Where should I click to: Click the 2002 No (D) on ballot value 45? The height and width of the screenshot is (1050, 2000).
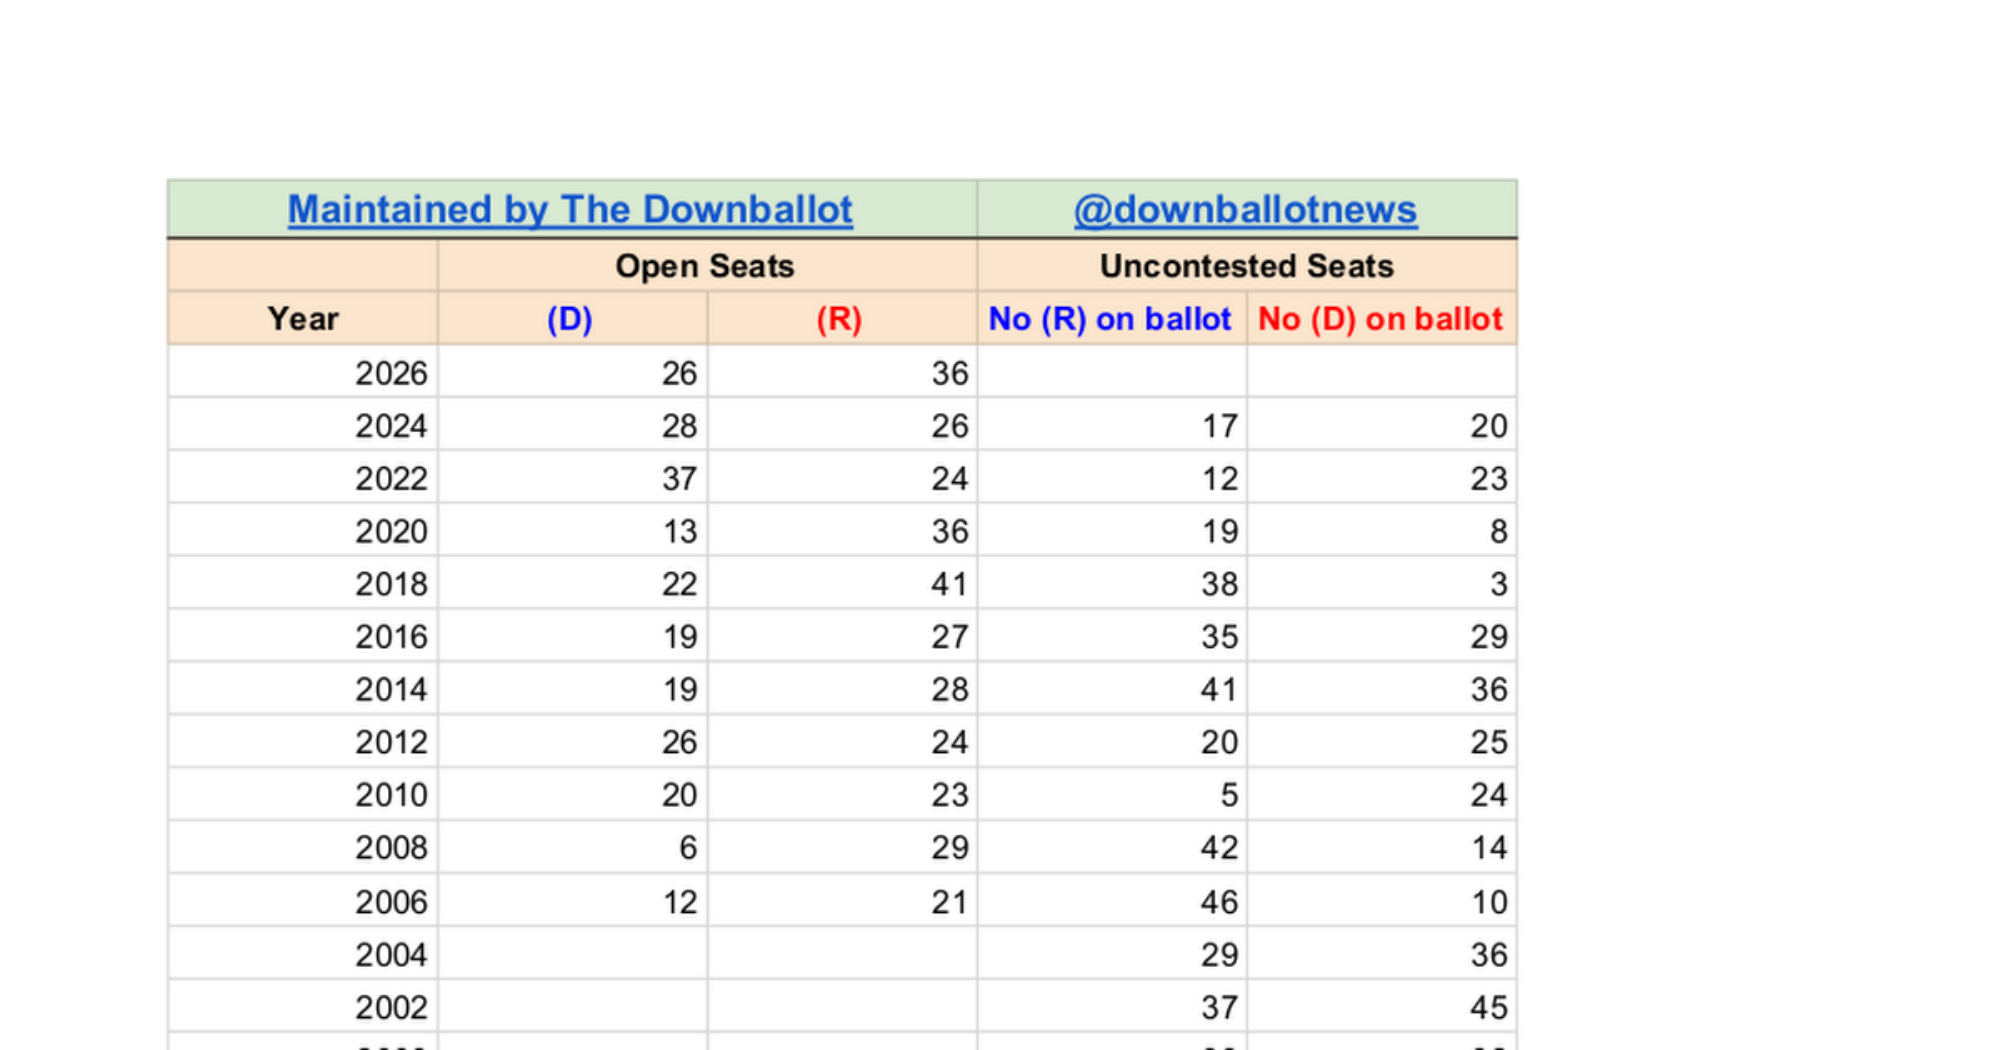point(1488,1007)
